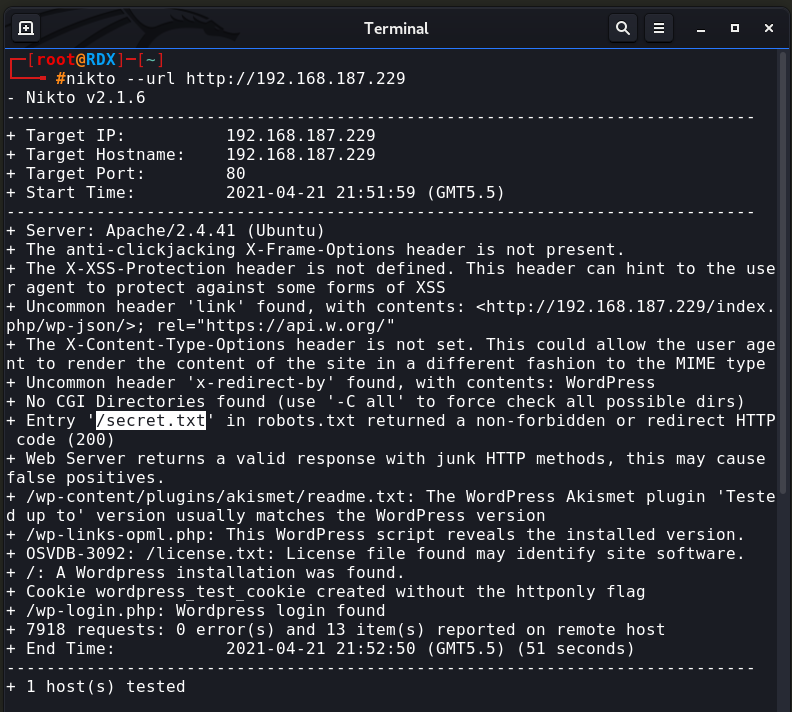This screenshot has height=712, width=792.
Task: Click the '7918 requests' summary line
Action: click(336, 630)
